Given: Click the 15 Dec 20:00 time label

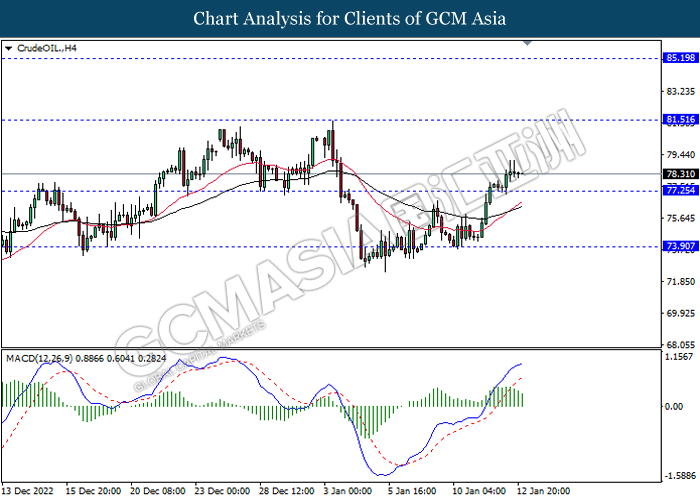Looking at the screenshot, I should (x=93, y=491).
